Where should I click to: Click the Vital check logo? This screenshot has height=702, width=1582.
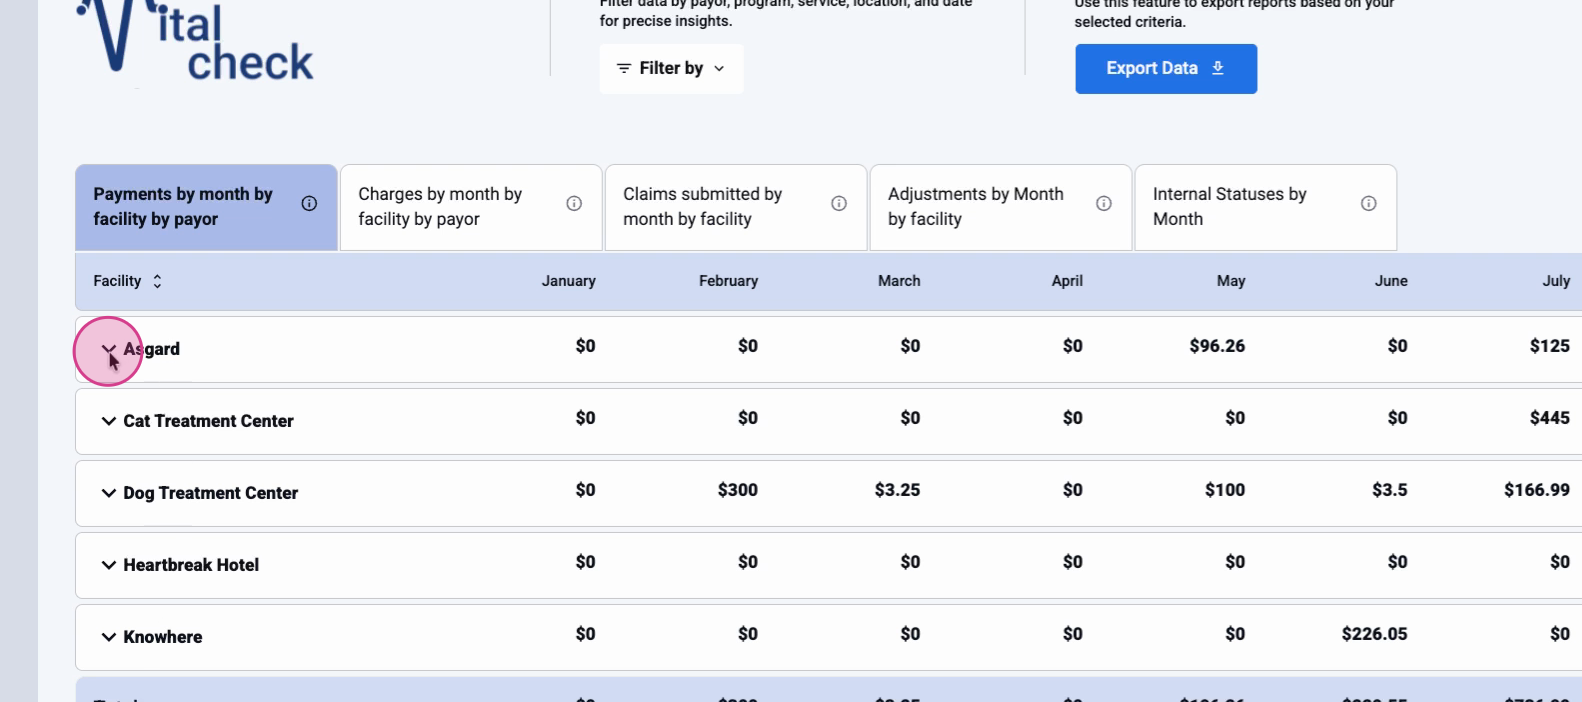196,40
